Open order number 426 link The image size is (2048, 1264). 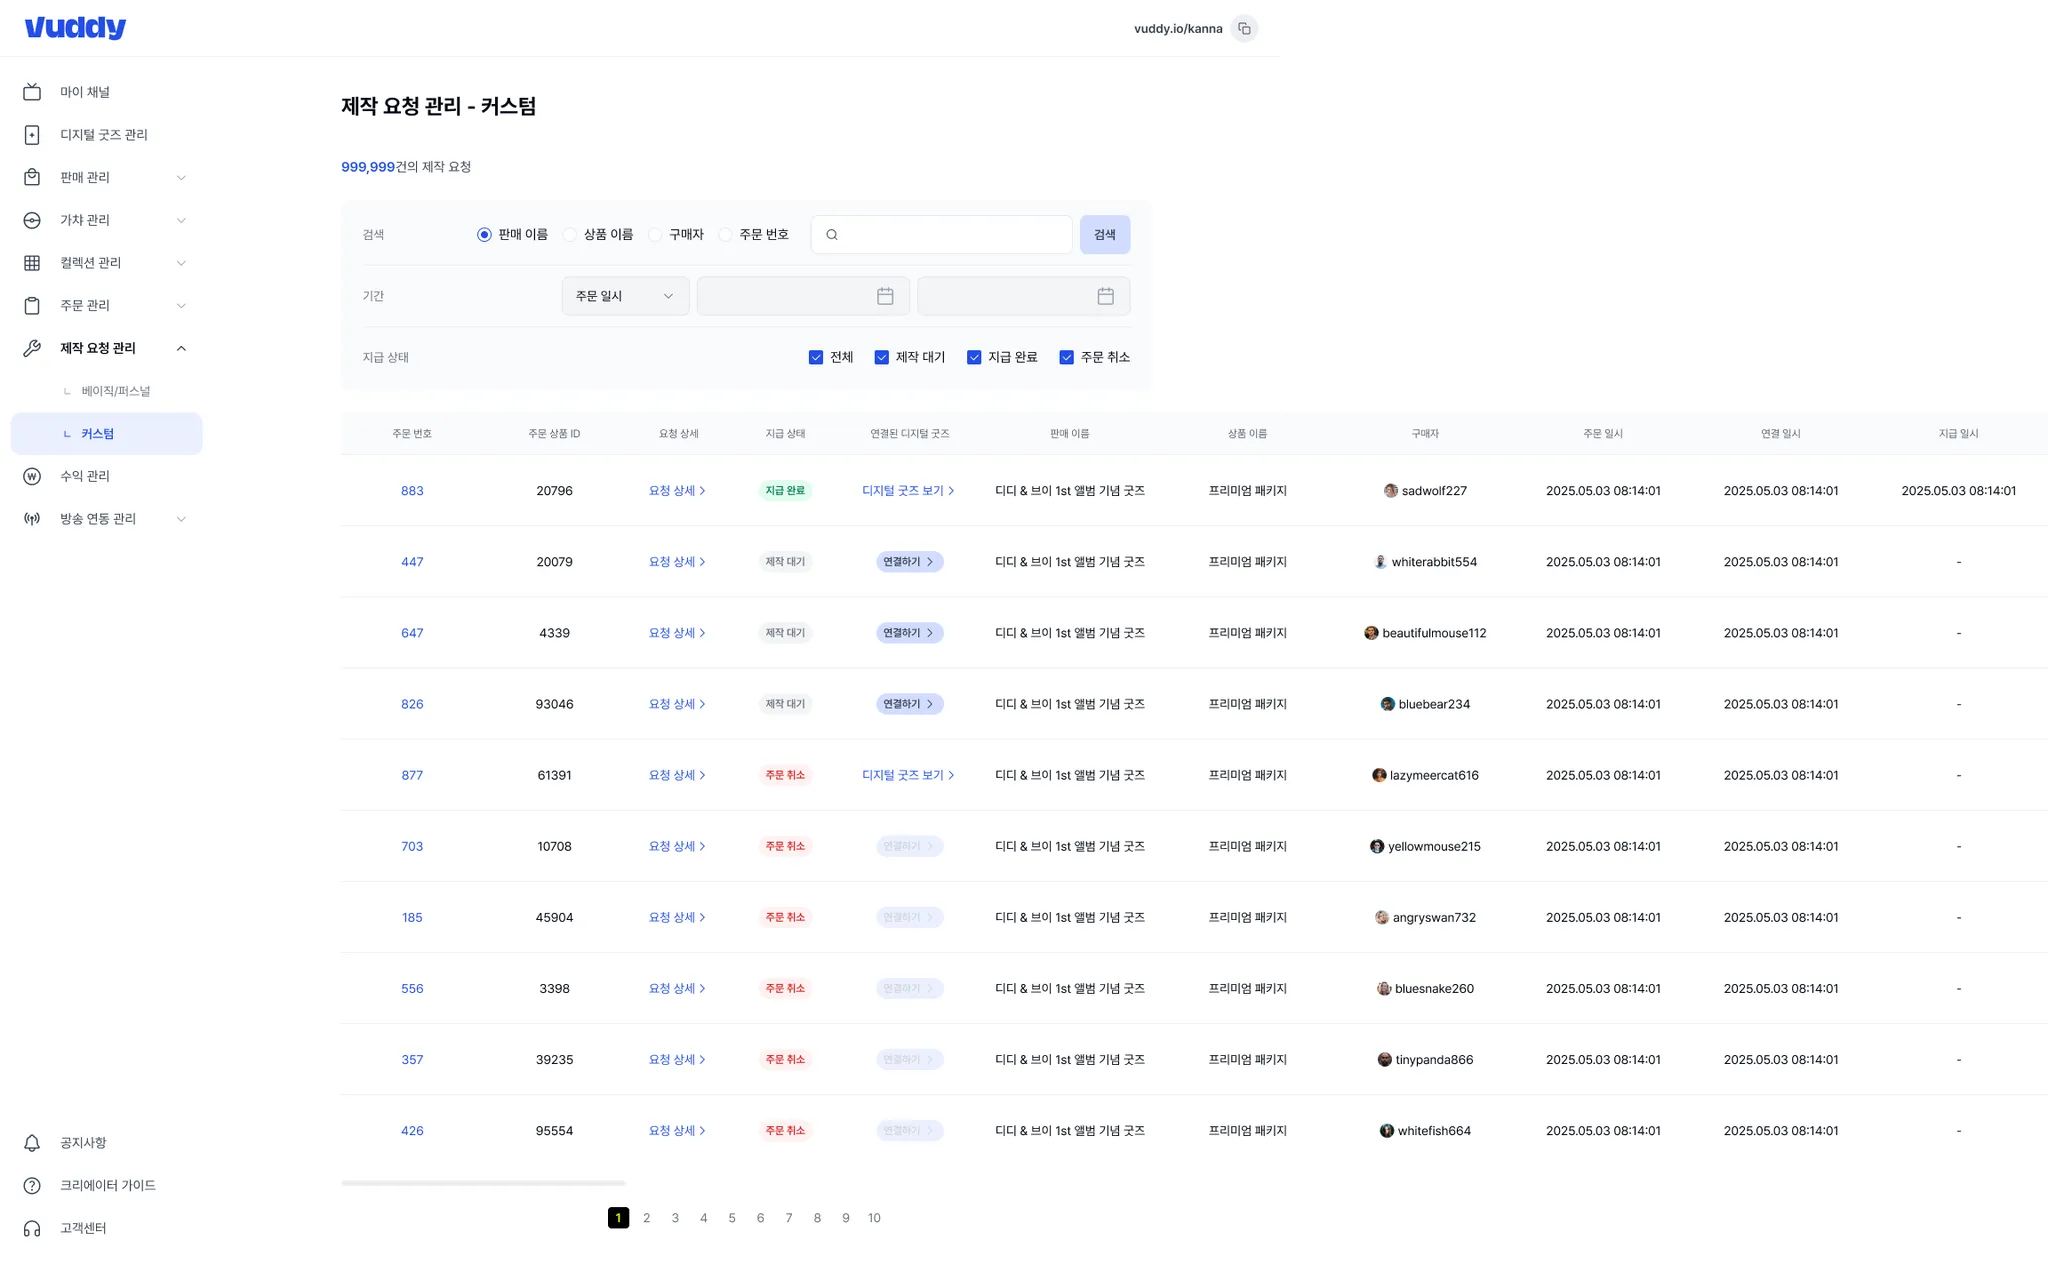click(412, 1131)
